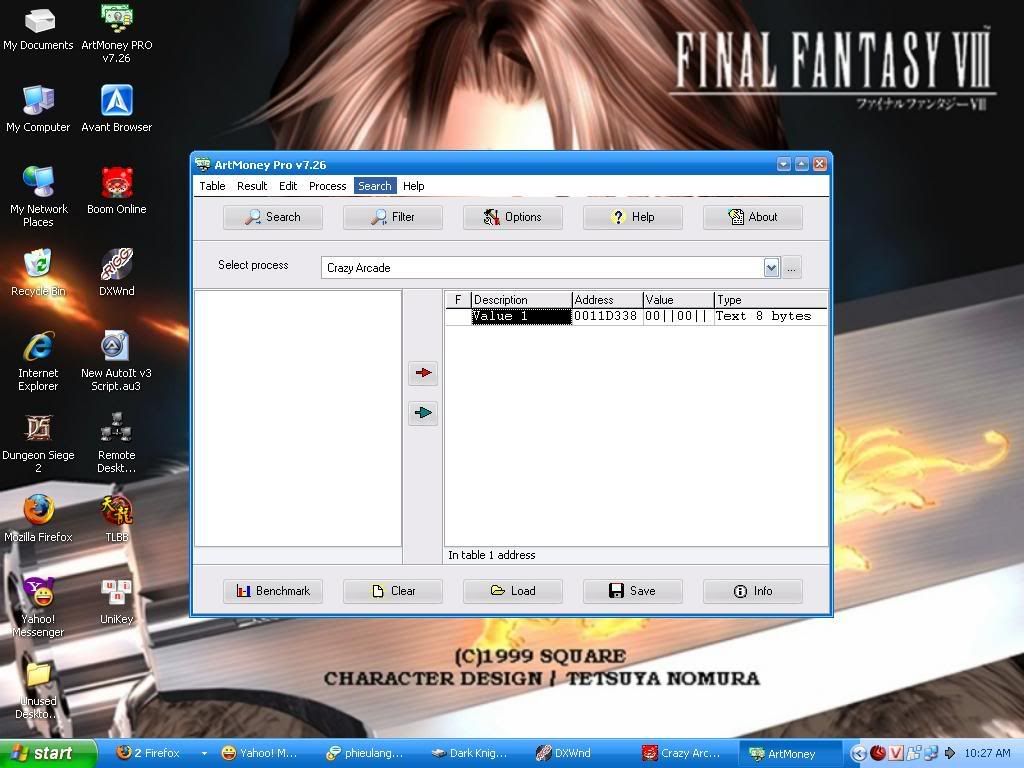Click the Value column header

[x=679, y=300]
